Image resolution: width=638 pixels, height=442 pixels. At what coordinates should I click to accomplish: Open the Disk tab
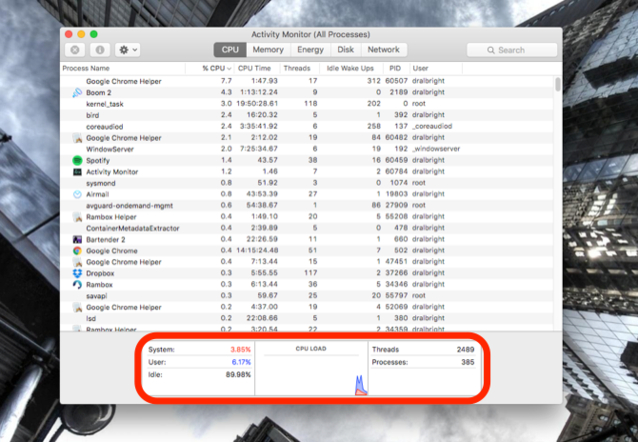345,50
